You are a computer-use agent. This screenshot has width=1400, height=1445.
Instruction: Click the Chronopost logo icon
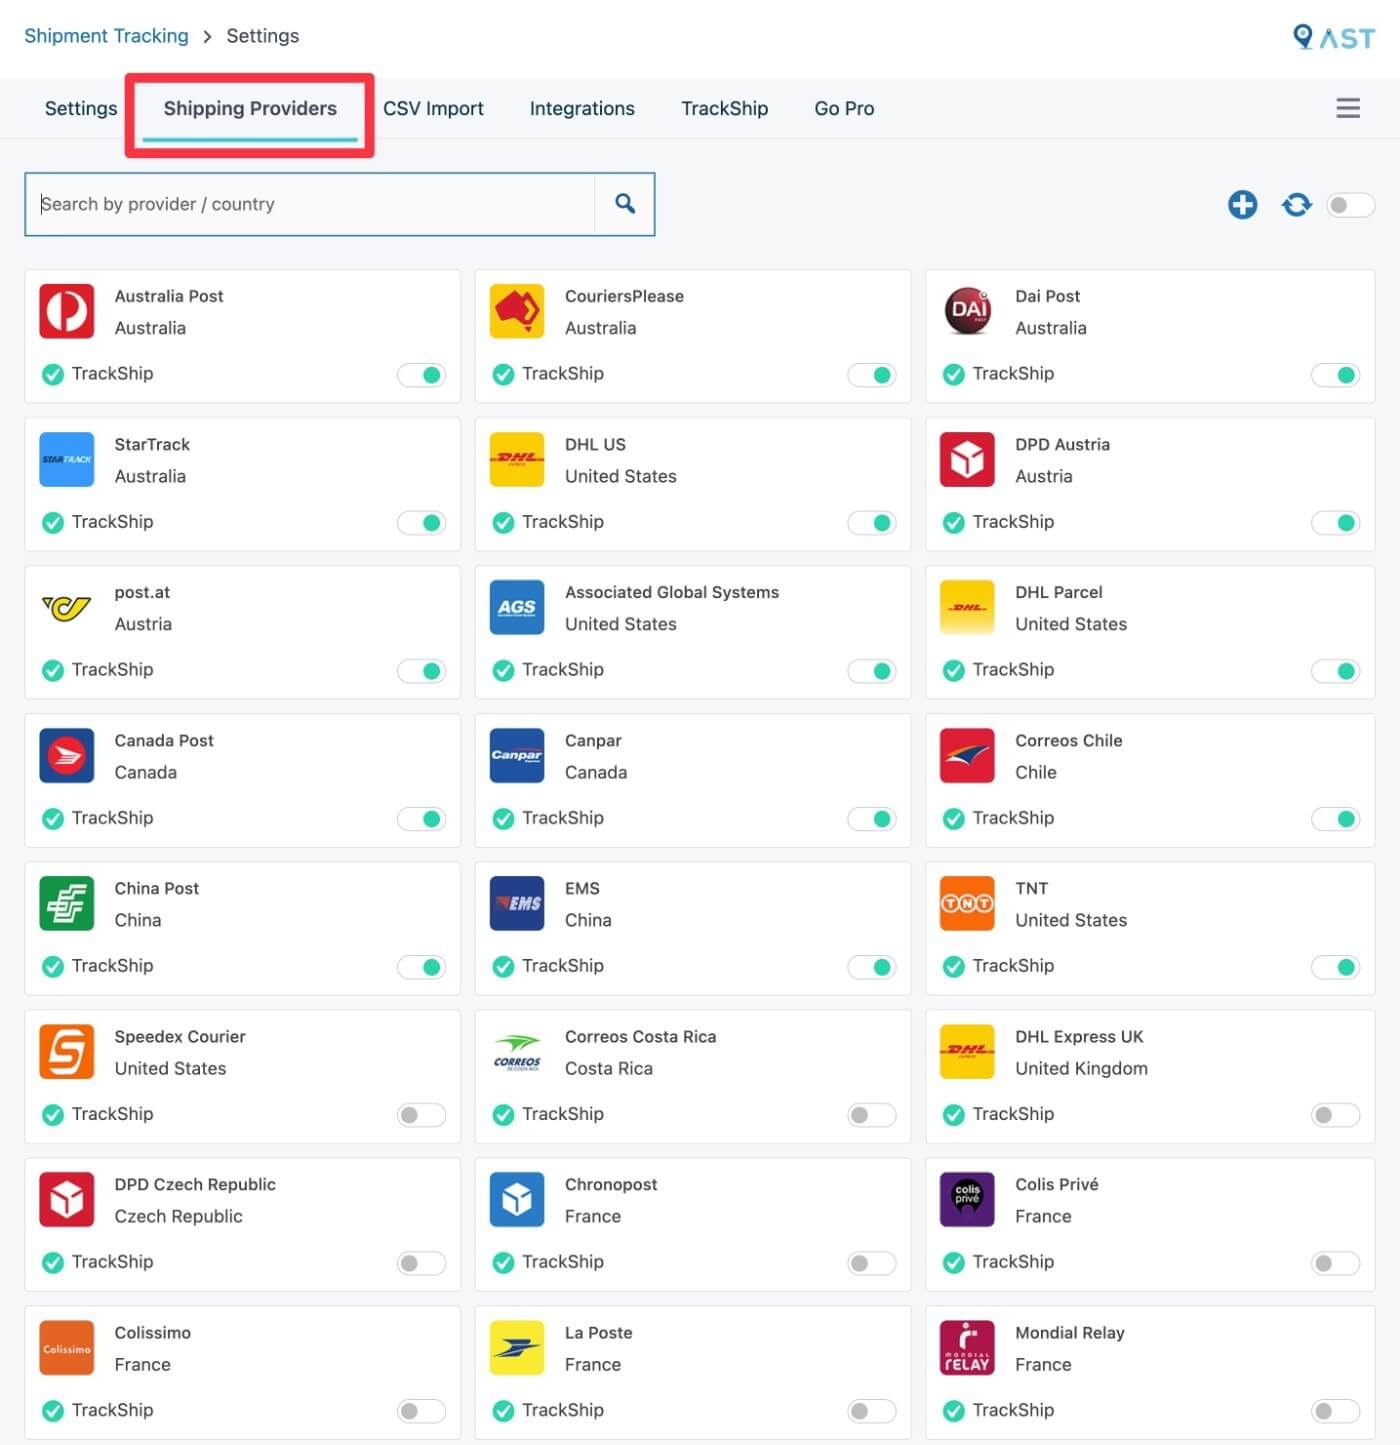coord(517,1199)
